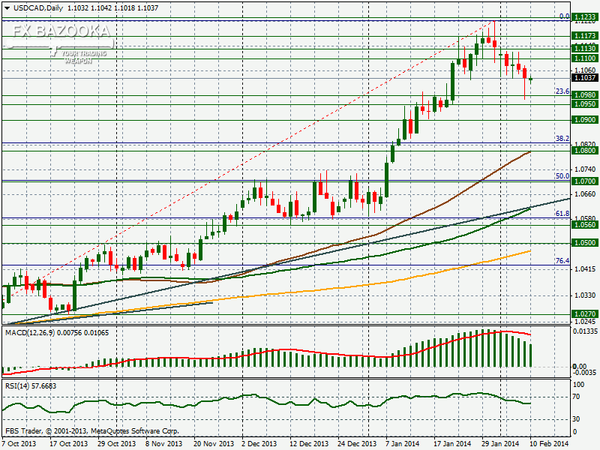The width and height of the screenshot is (600, 450).
Task: Click the 8 Nov 2013 date label
Action: (x=165, y=444)
